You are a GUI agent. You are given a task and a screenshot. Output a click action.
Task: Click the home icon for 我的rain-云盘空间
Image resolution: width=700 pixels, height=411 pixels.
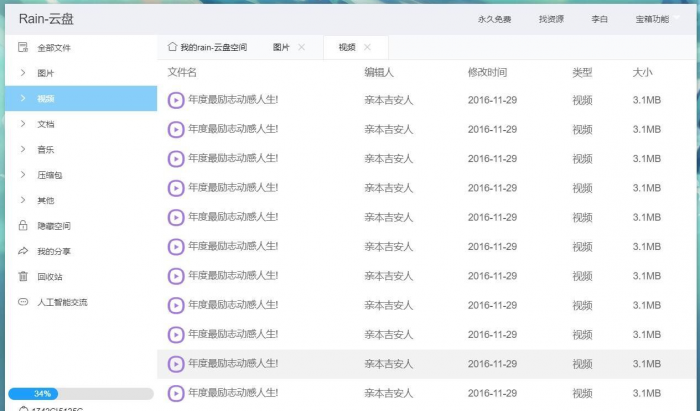172,47
